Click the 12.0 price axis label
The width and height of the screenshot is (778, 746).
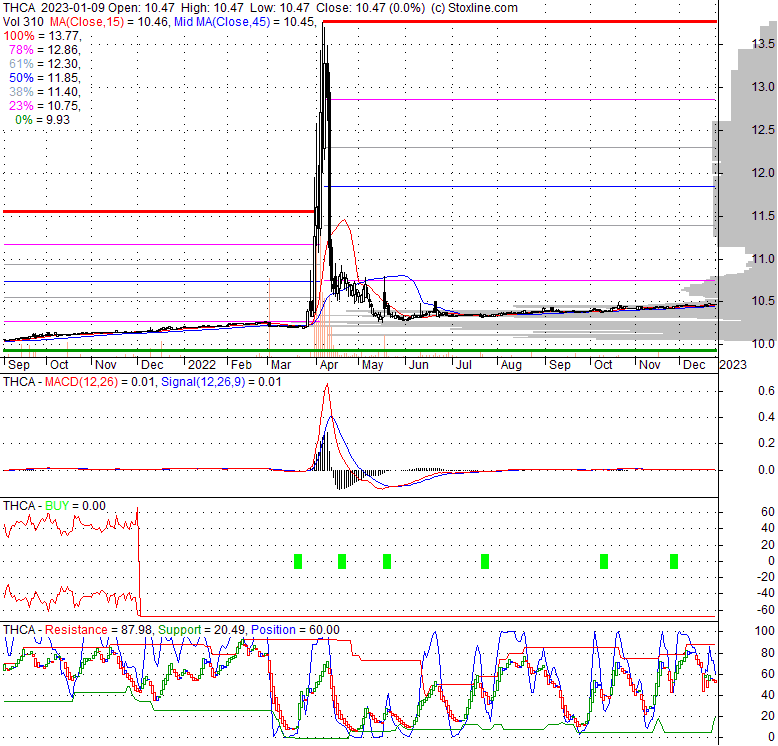pyautogui.click(x=763, y=173)
